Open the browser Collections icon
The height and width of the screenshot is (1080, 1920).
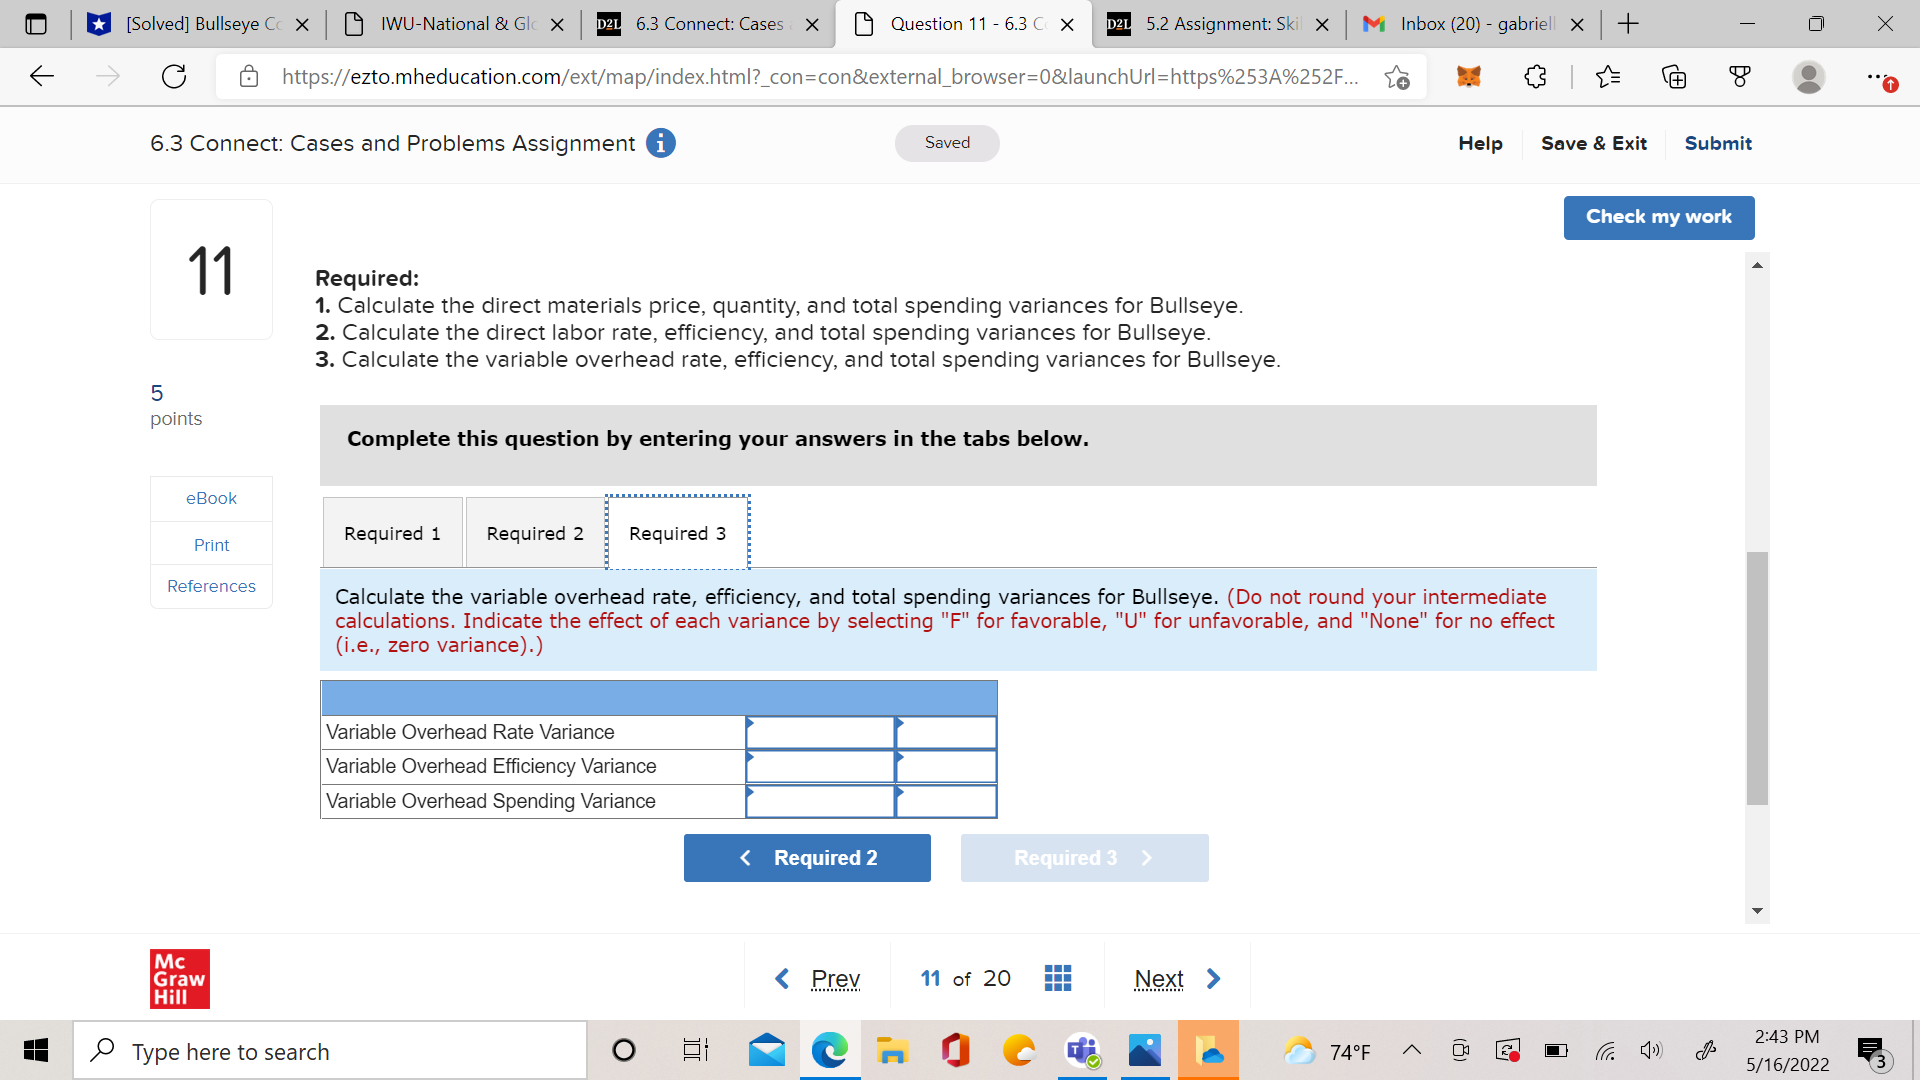click(1673, 76)
